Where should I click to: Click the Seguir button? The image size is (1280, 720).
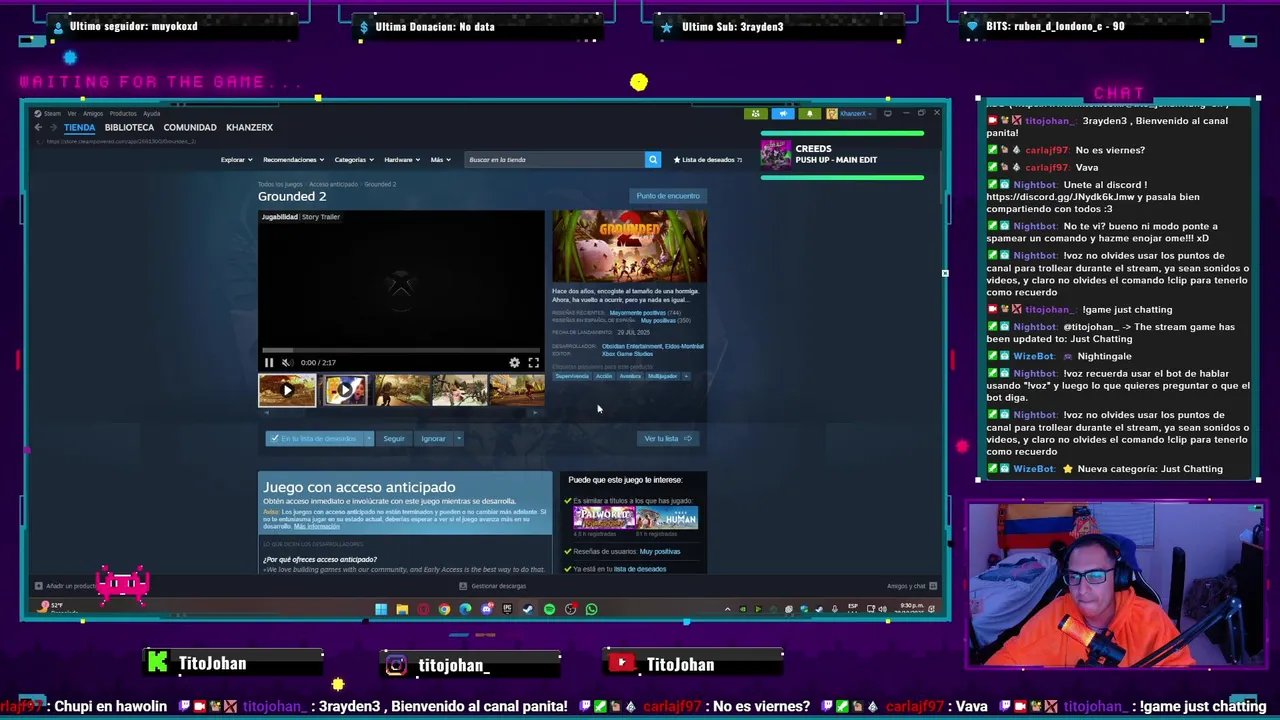tap(394, 438)
